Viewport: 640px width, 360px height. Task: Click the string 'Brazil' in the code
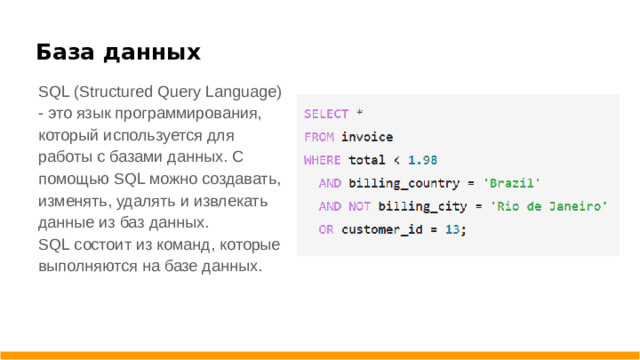click(x=511, y=183)
